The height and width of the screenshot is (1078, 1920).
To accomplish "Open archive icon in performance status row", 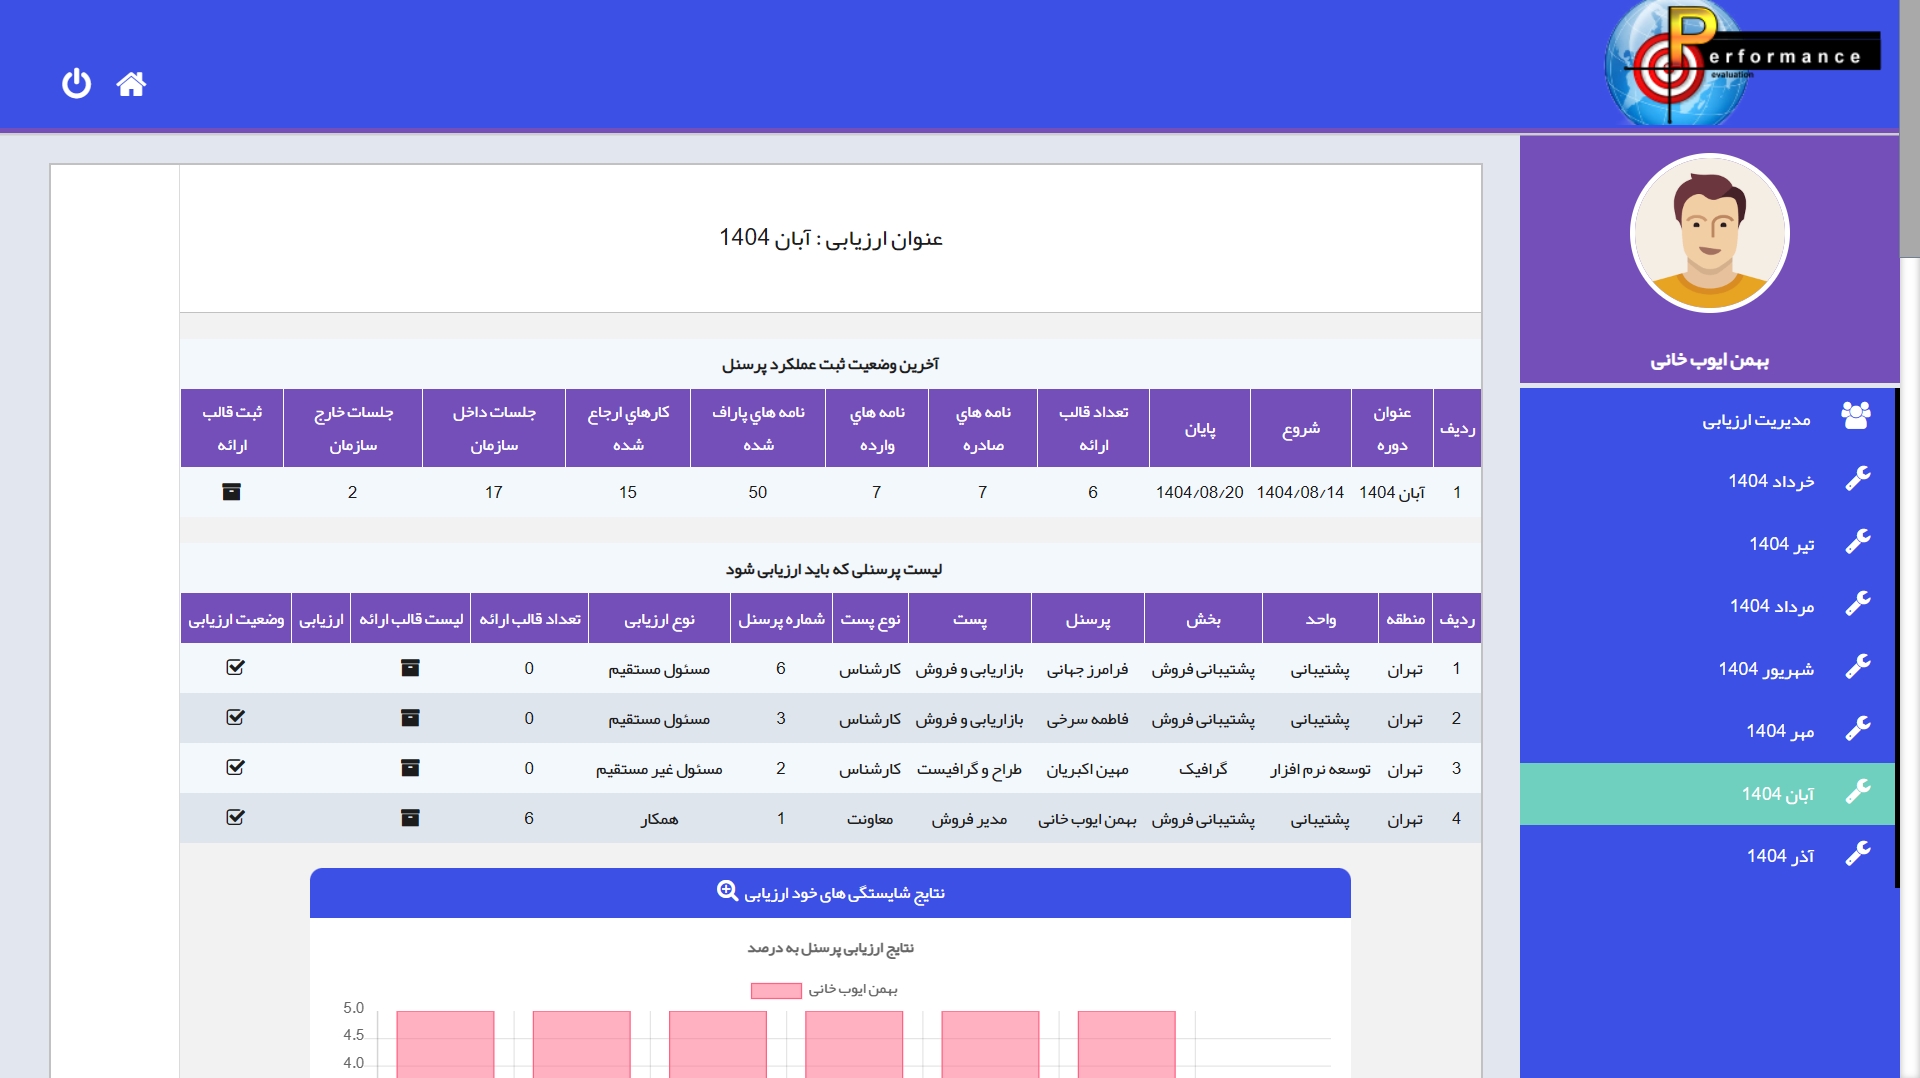I will coord(231,492).
